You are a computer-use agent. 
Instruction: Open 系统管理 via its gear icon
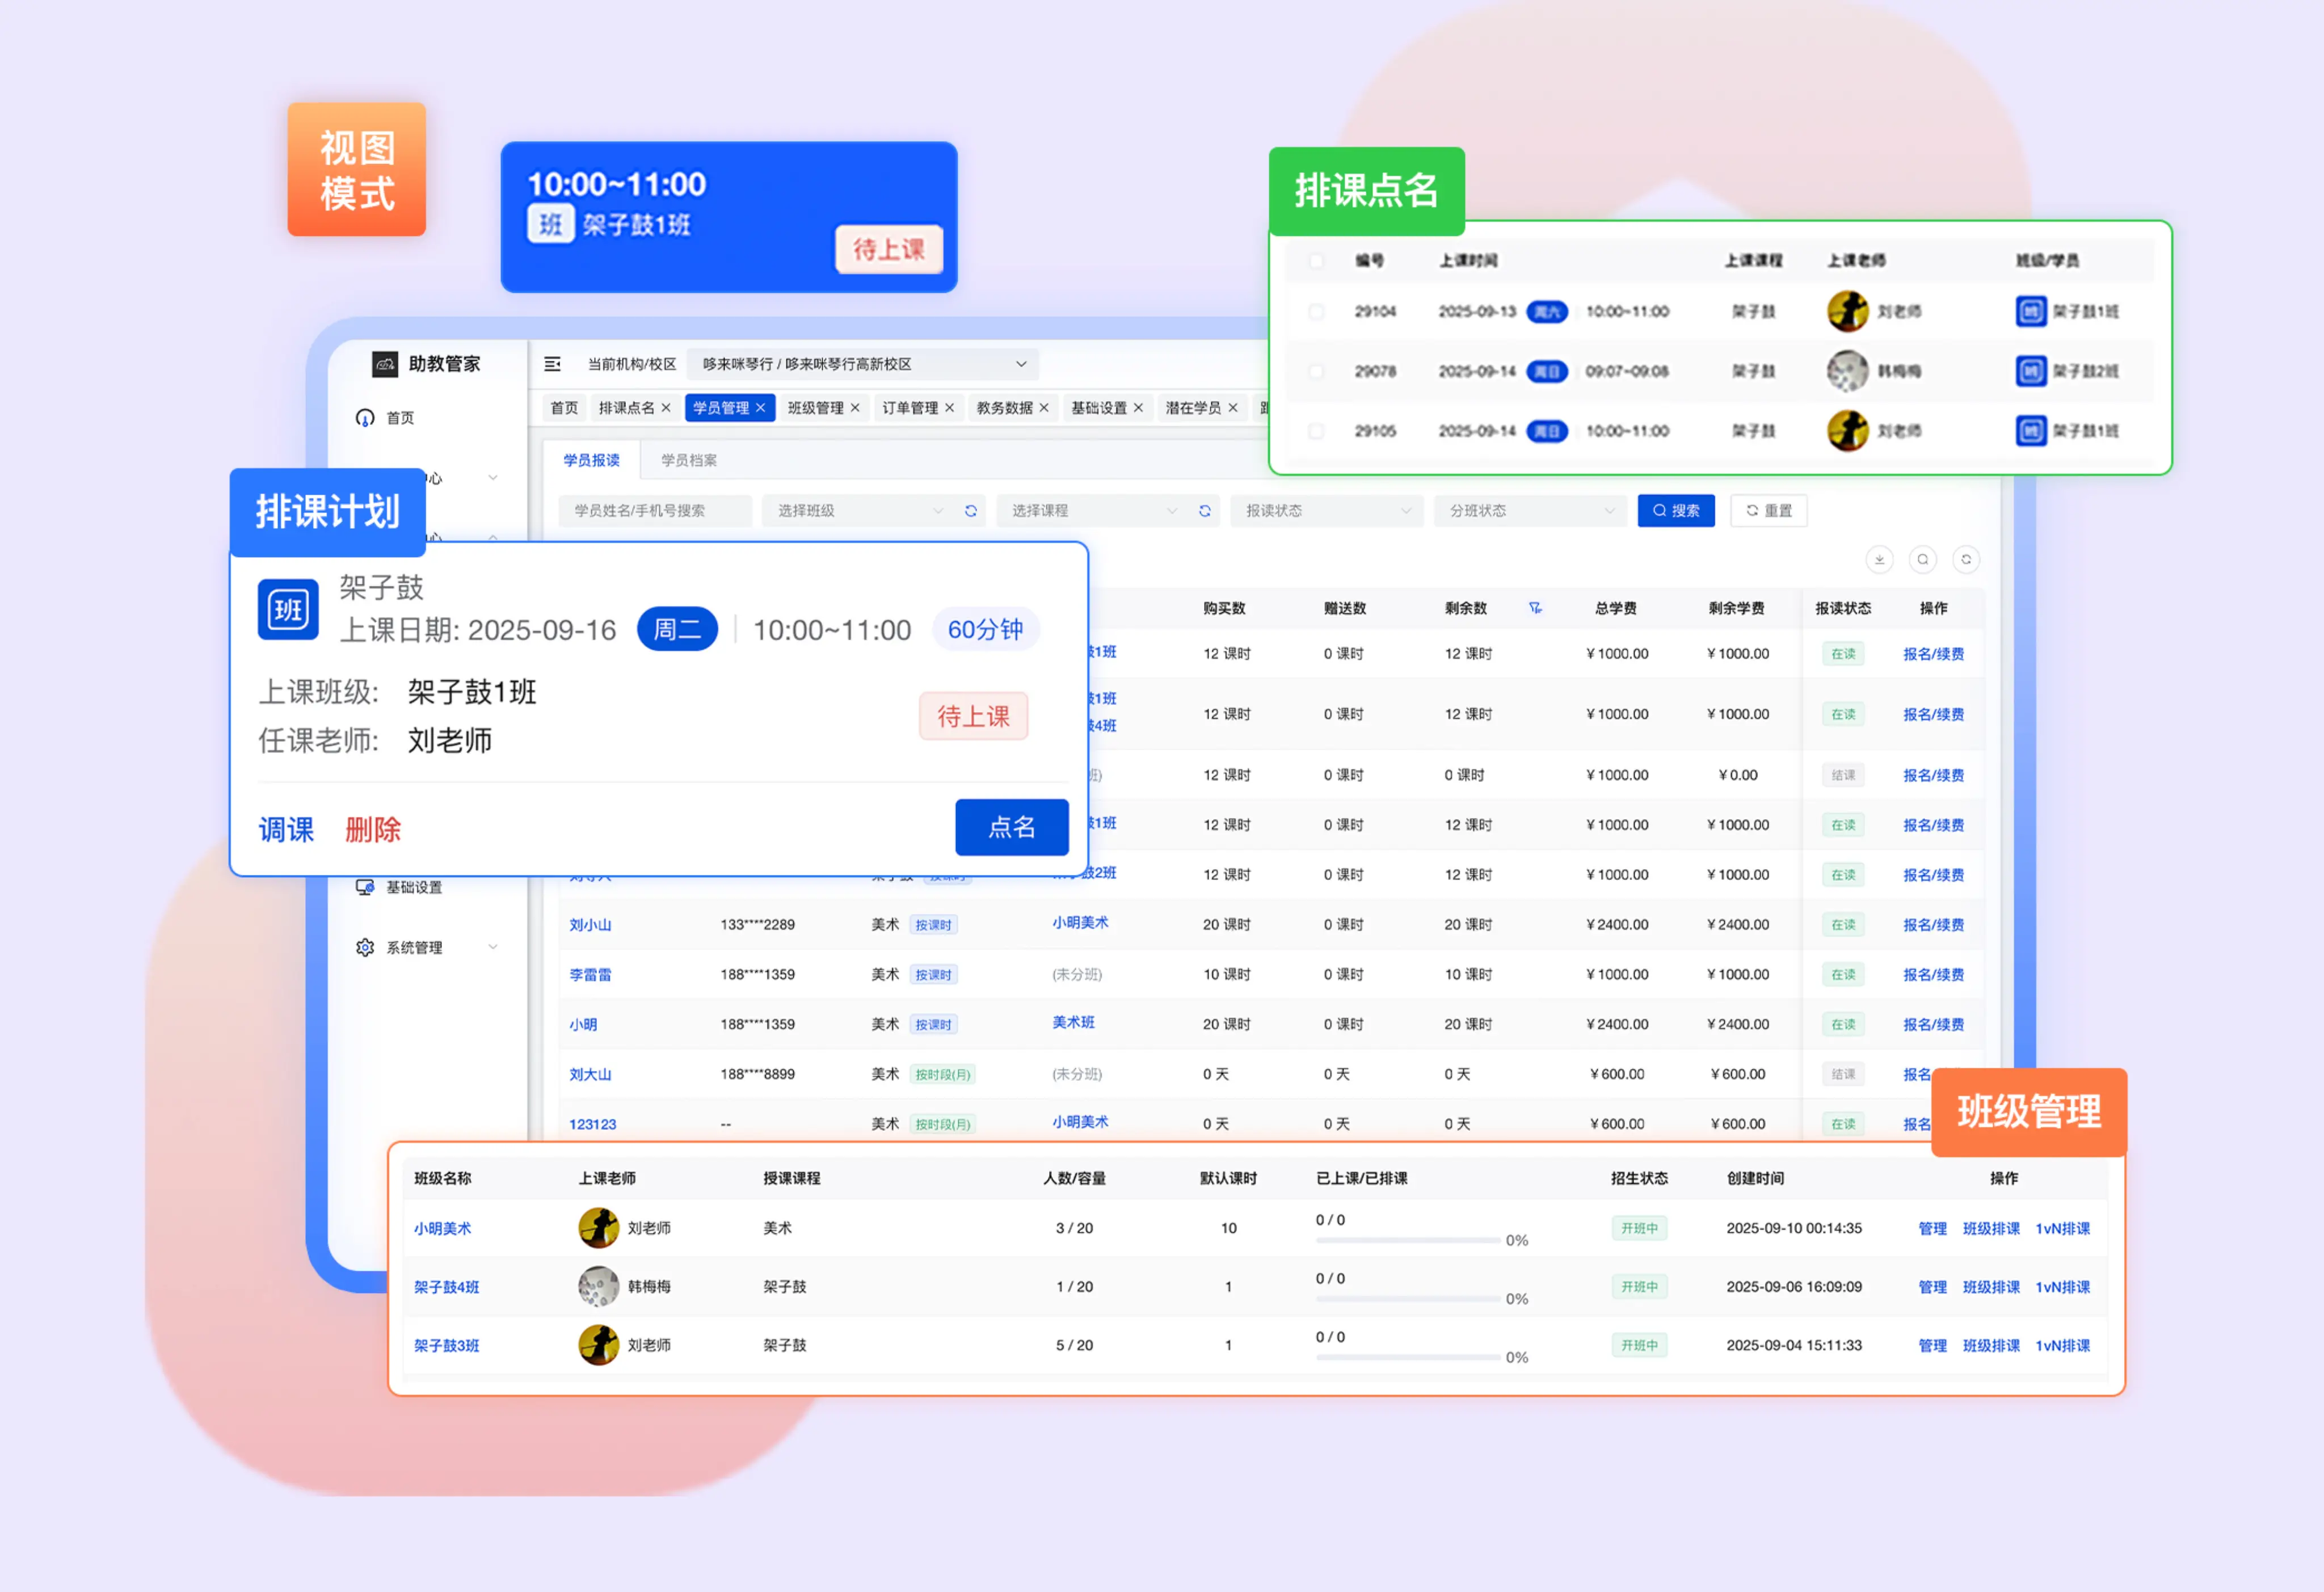point(365,947)
